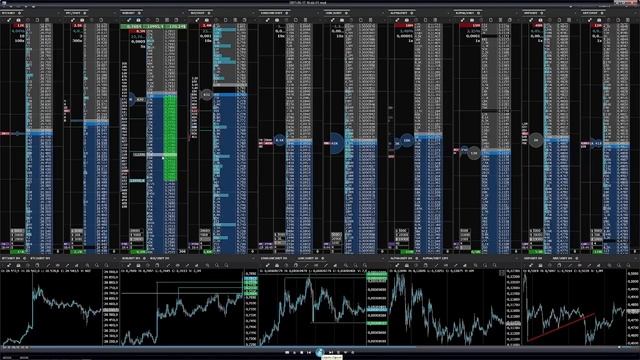Click last toolbar icon in third order book panel
The image size is (640, 360).
[x=176, y=20]
